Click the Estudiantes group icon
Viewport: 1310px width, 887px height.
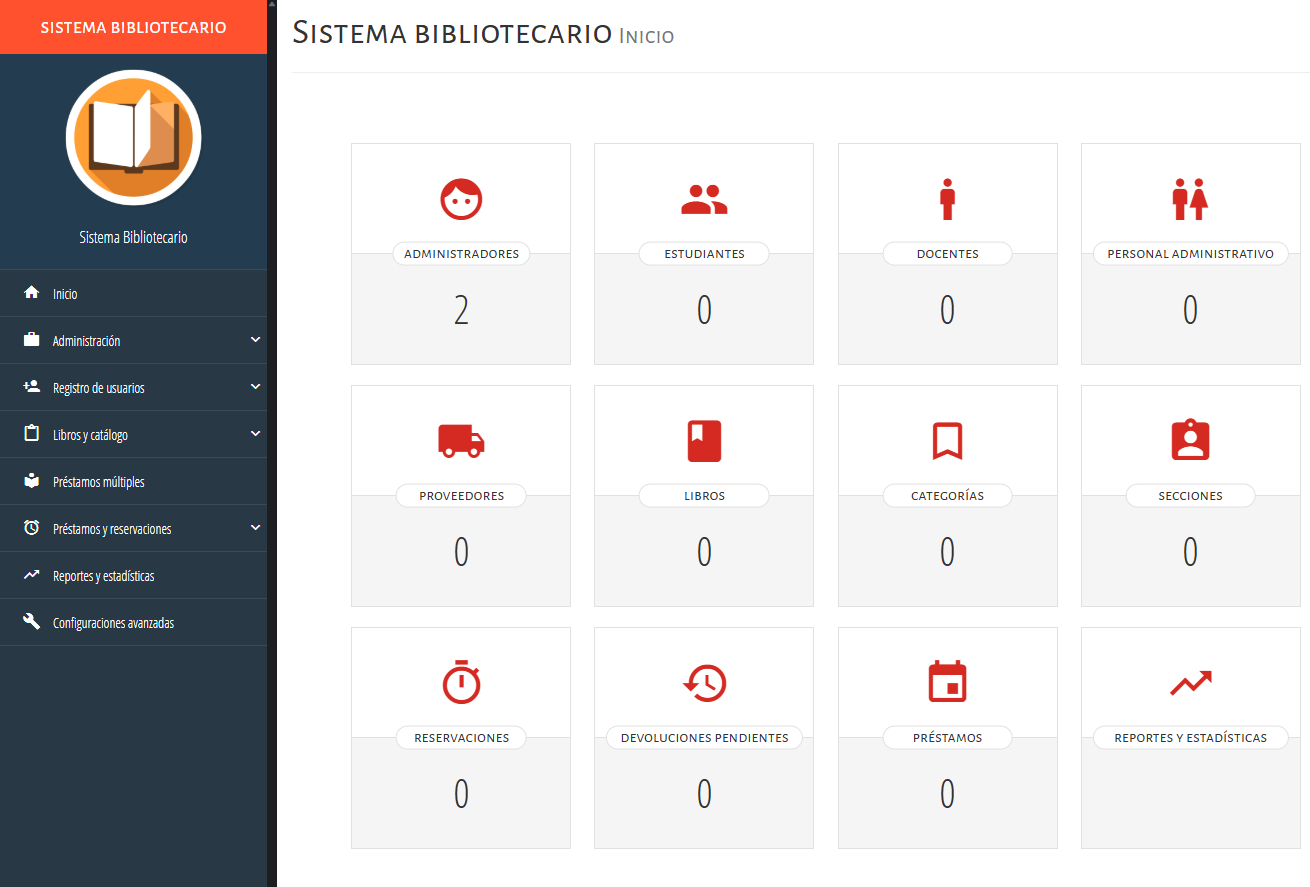[704, 199]
